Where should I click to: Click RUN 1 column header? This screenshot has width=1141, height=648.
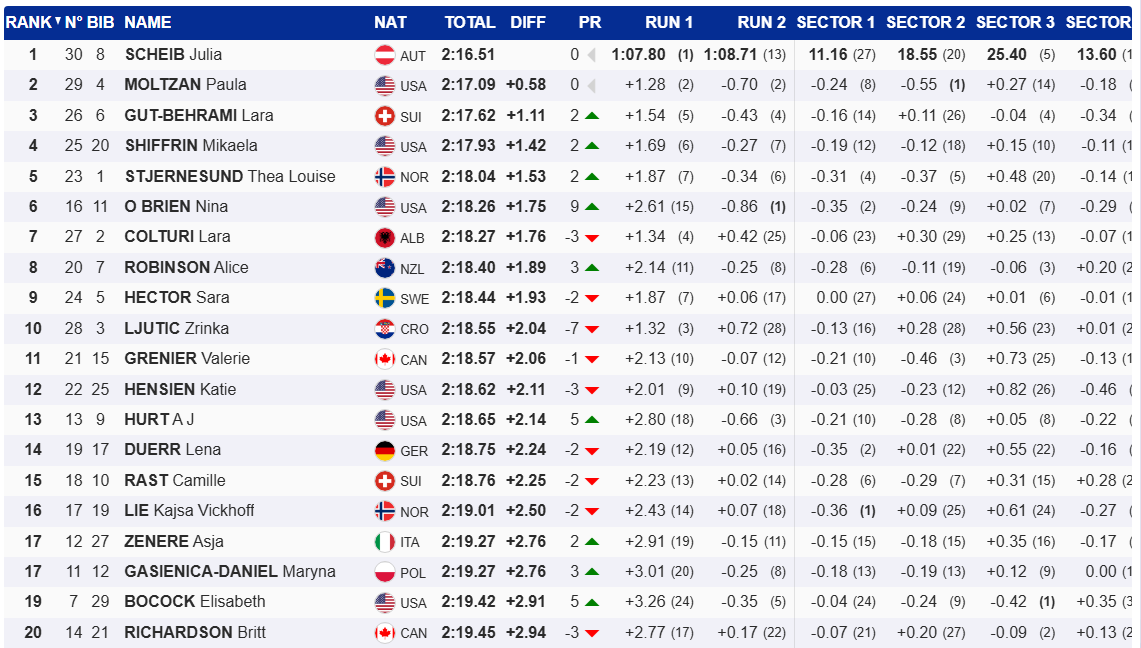[669, 22]
